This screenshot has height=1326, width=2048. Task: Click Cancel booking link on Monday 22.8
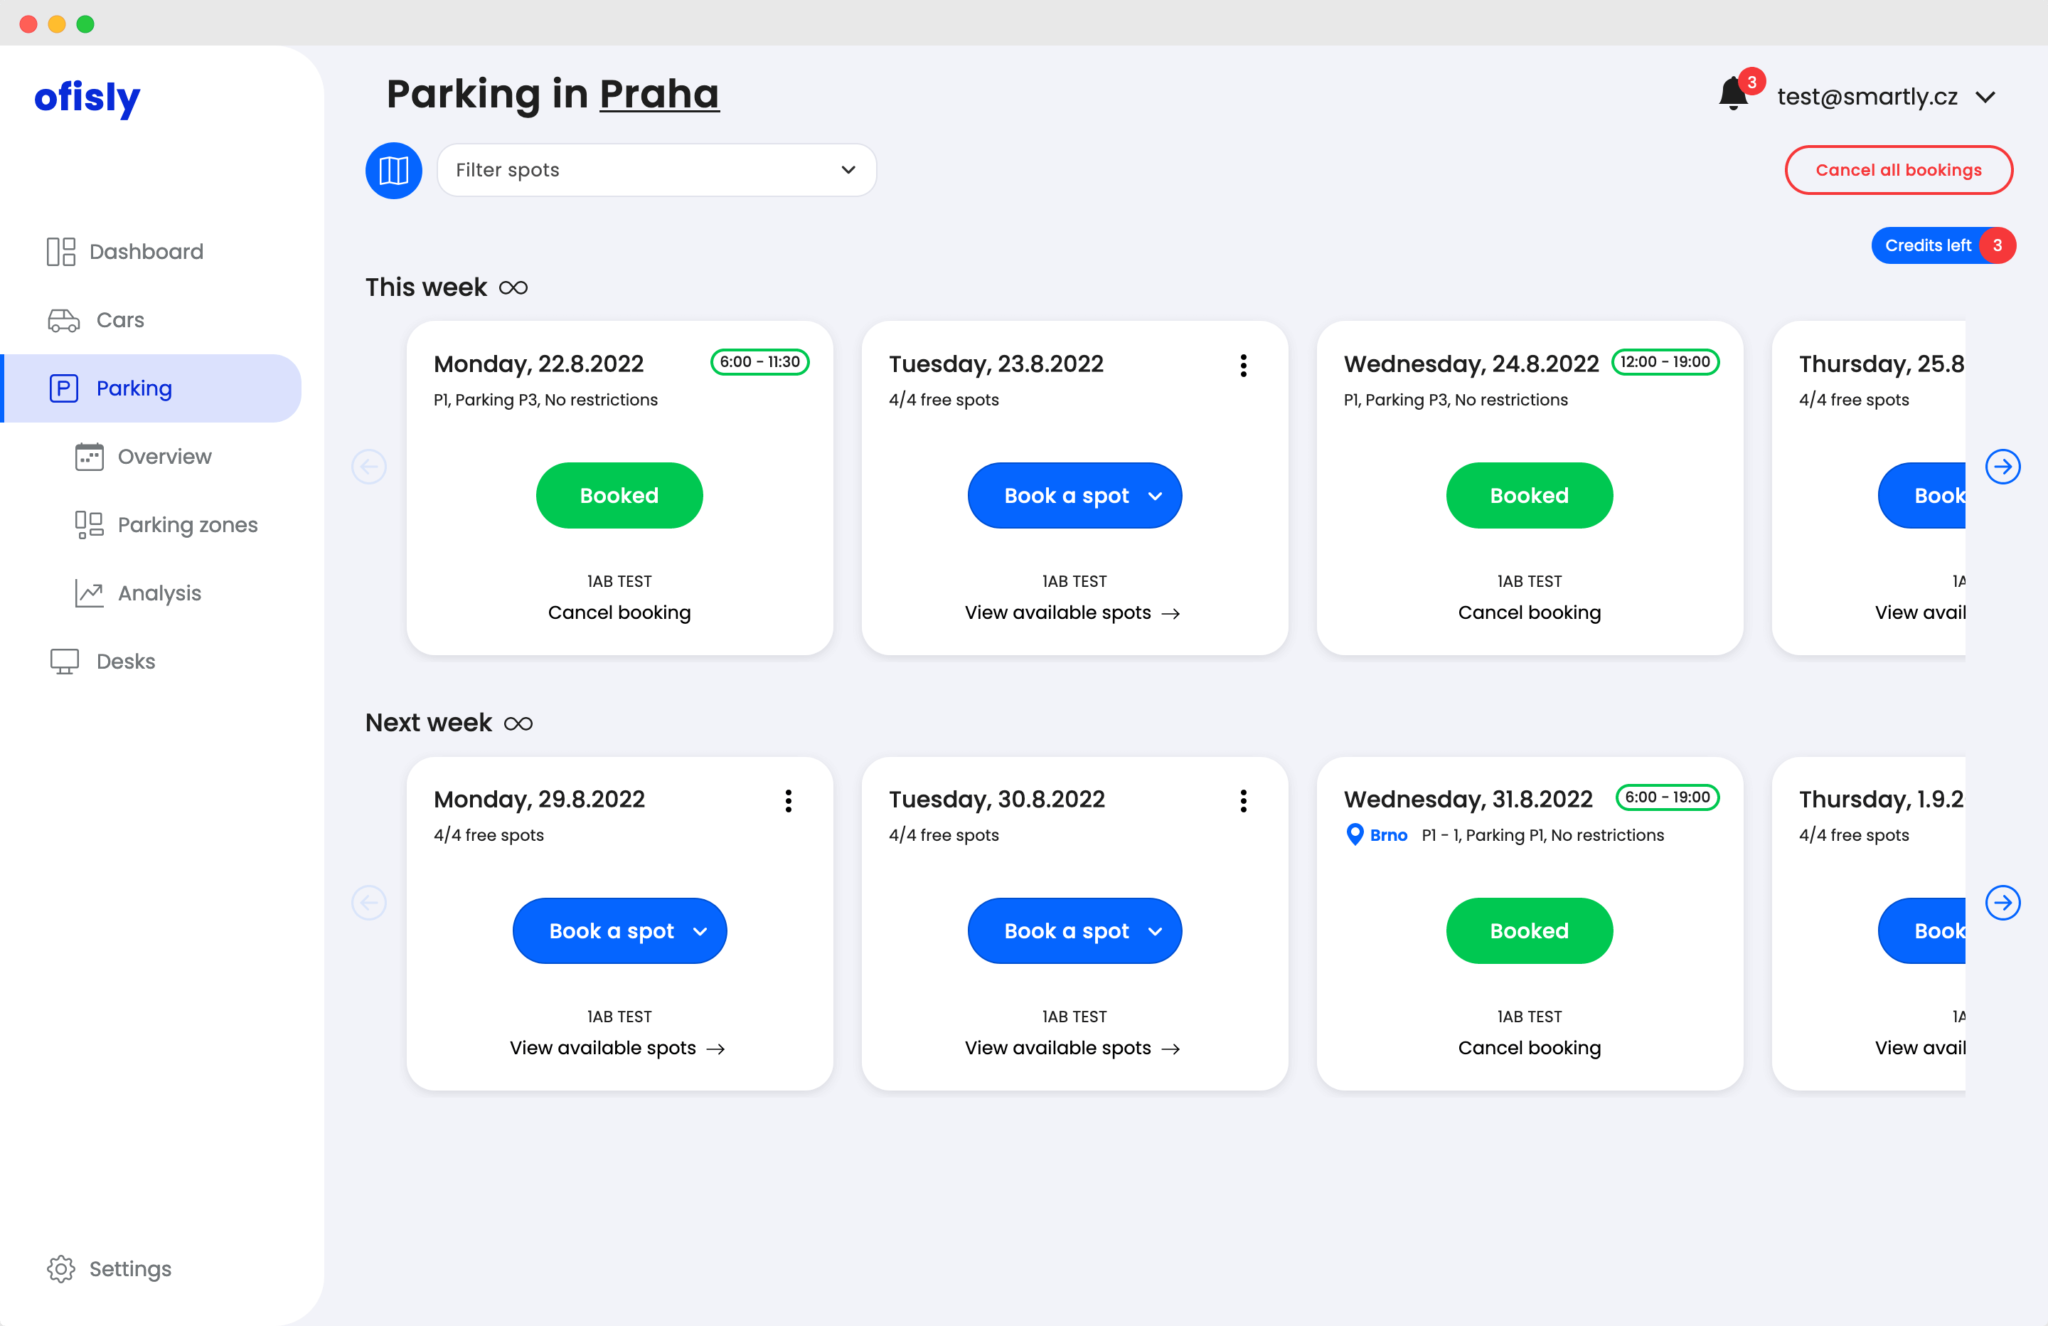[x=618, y=612]
